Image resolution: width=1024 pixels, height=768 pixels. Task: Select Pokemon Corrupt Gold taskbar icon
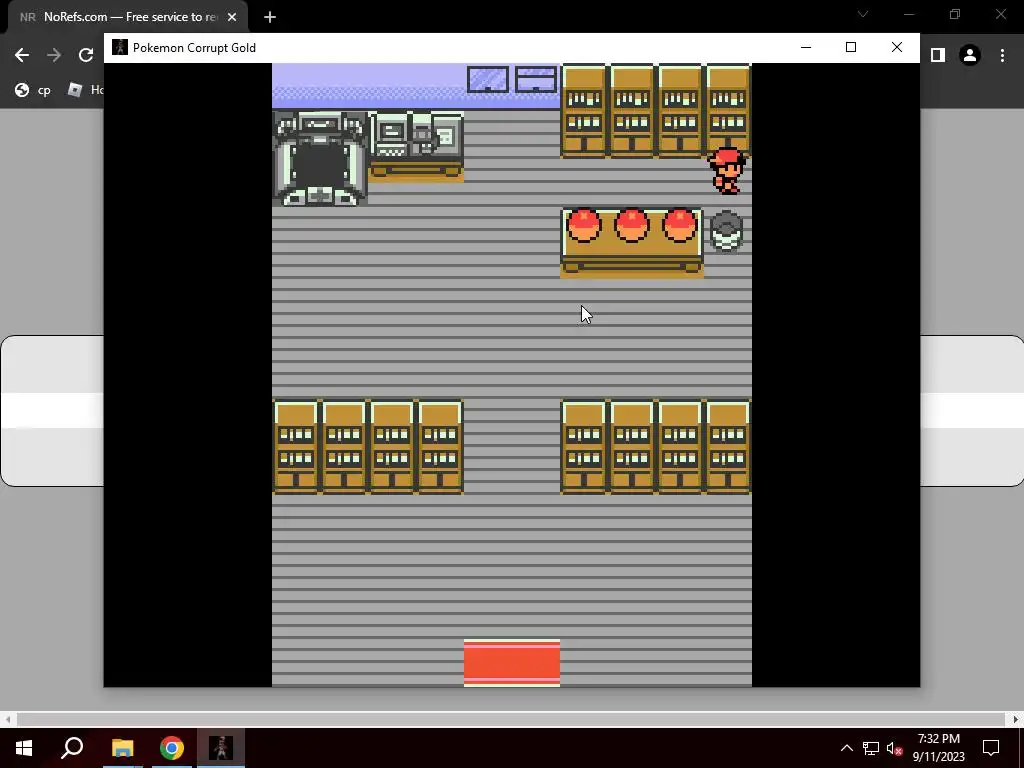click(221, 748)
